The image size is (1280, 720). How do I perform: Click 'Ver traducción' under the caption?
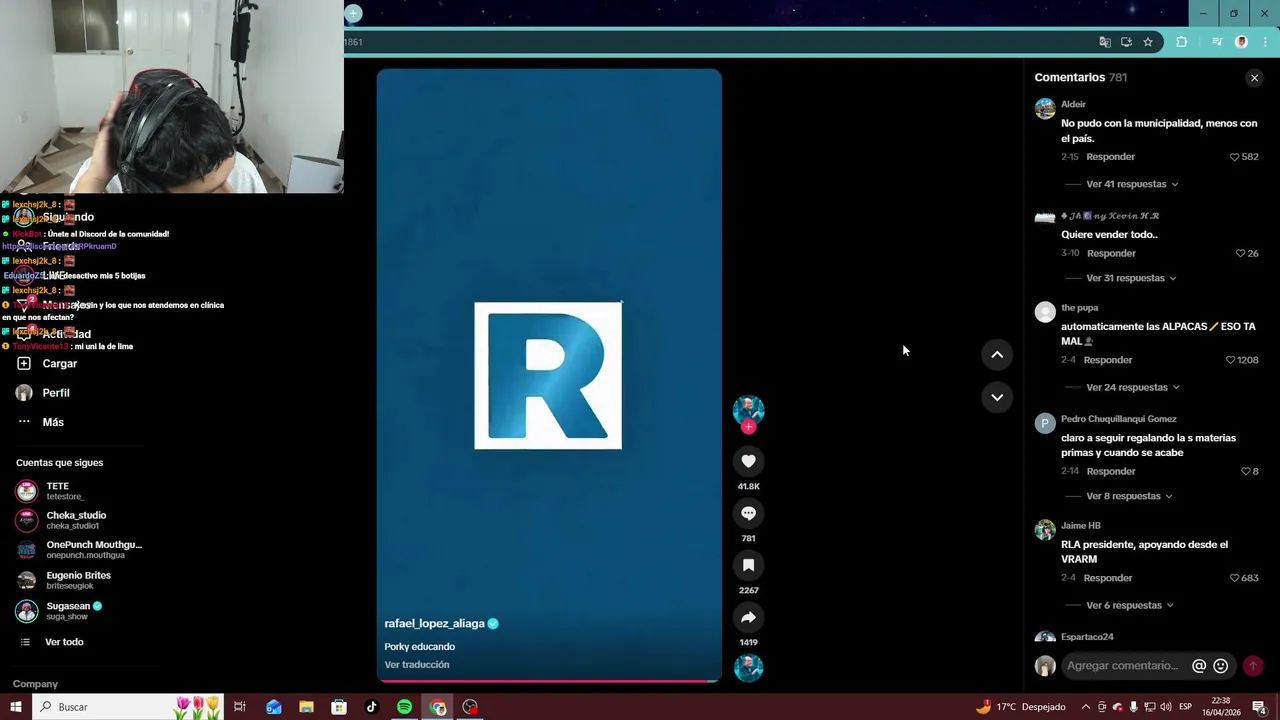click(x=417, y=665)
